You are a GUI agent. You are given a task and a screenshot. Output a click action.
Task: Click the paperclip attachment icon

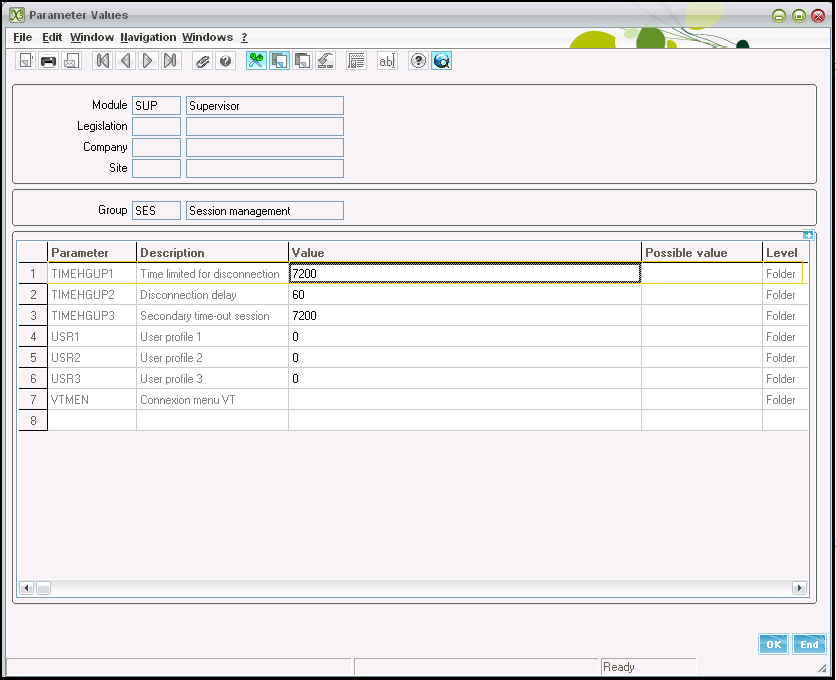pyautogui.click(x=203, y=61)
